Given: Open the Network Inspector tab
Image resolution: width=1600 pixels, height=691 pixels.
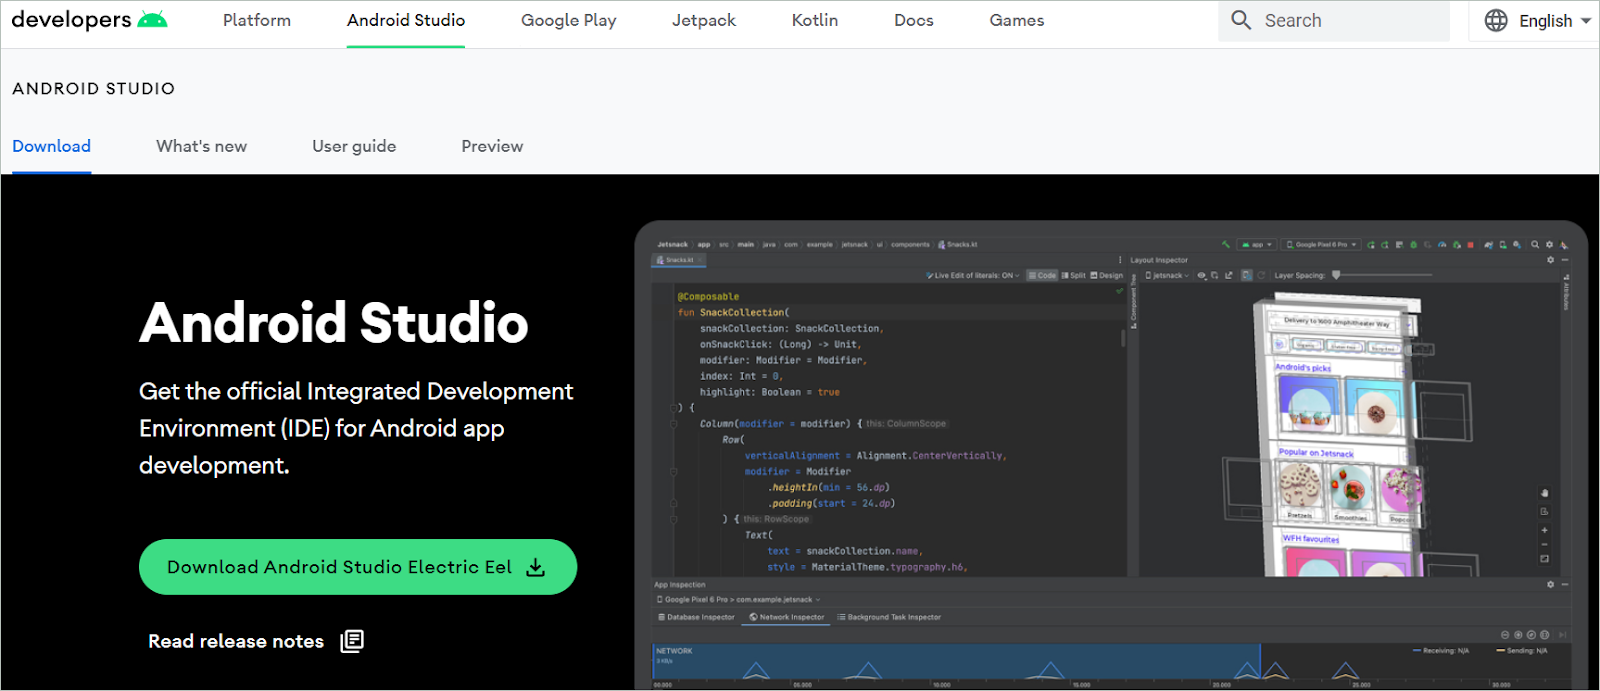Looking at the screenshot, I should point(787,617).
